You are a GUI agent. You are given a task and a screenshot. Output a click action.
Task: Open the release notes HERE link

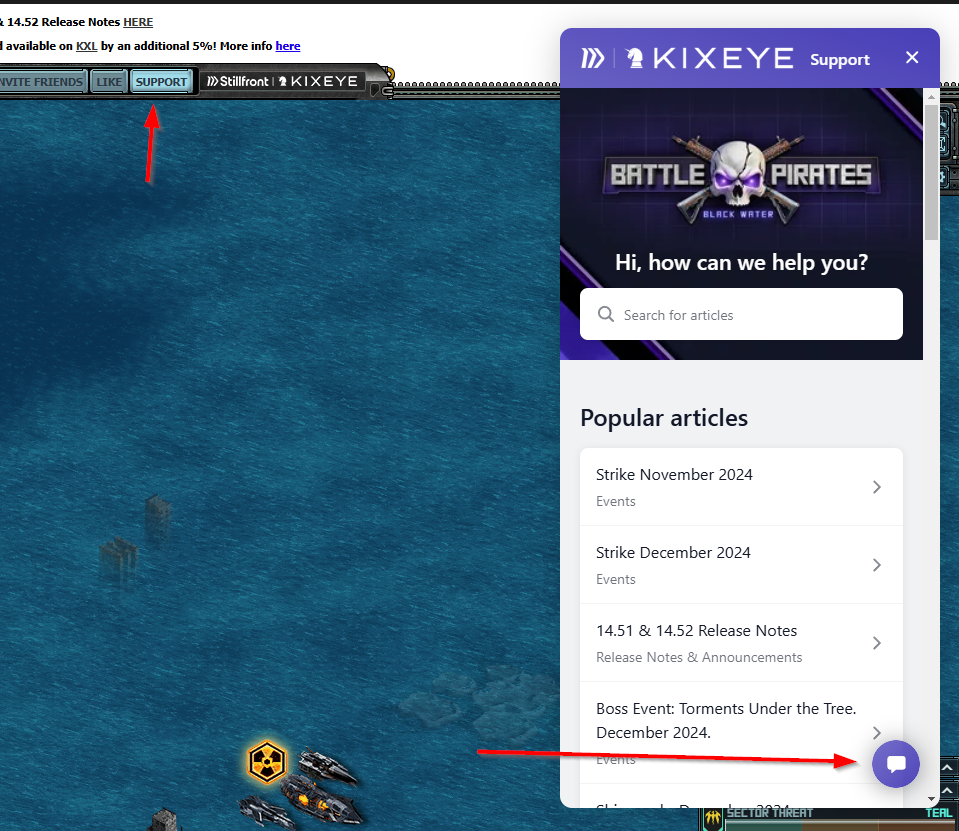click(138, 22)
